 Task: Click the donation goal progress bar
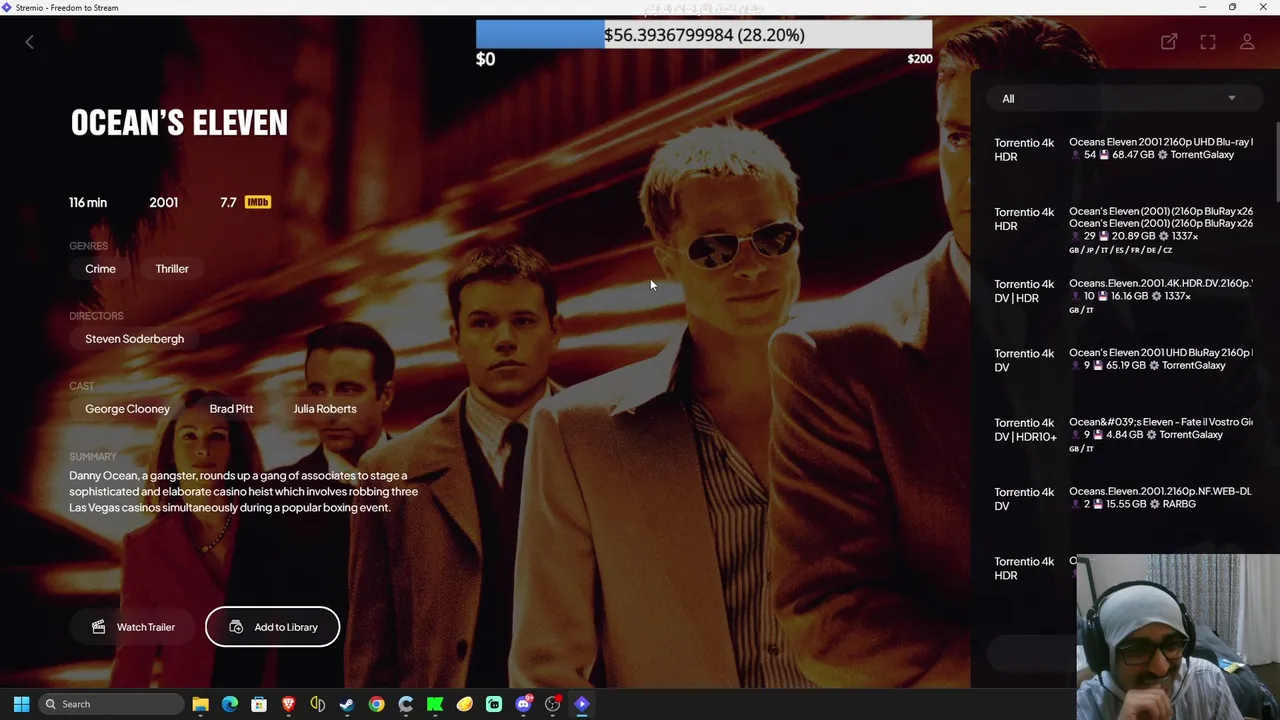704,35
